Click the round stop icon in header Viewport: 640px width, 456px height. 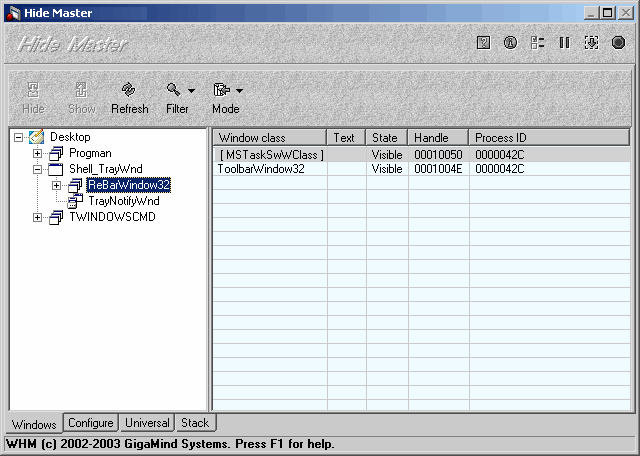pos(618,42)
